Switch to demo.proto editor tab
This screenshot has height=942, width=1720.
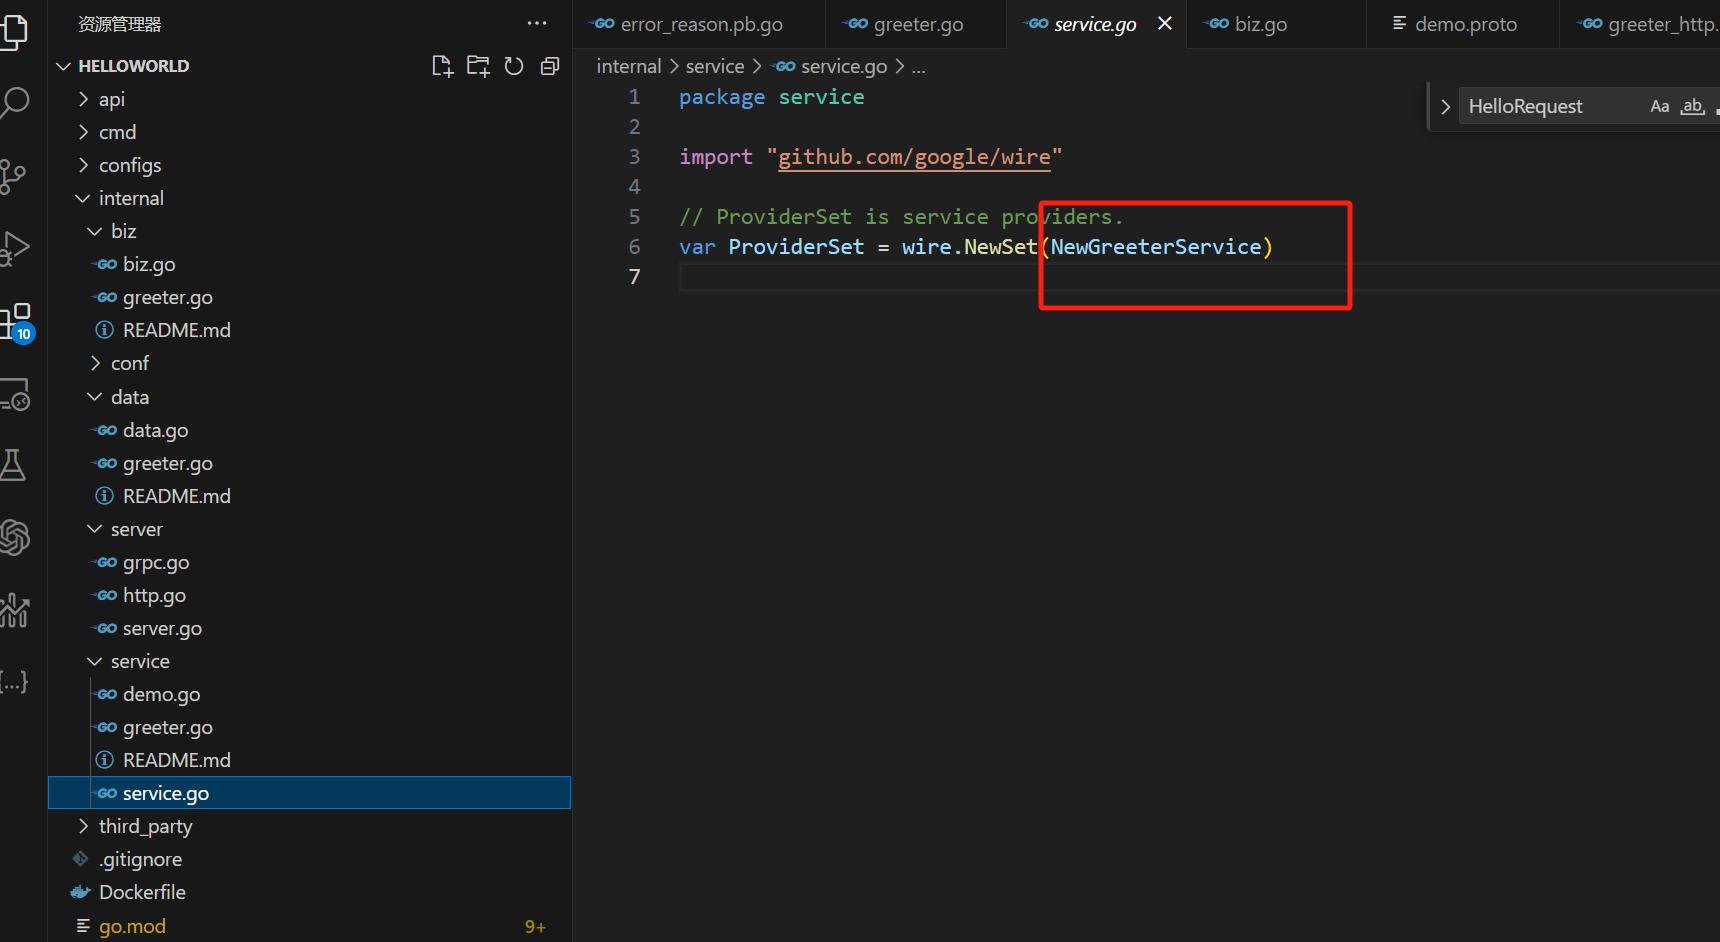[1465, 24]
